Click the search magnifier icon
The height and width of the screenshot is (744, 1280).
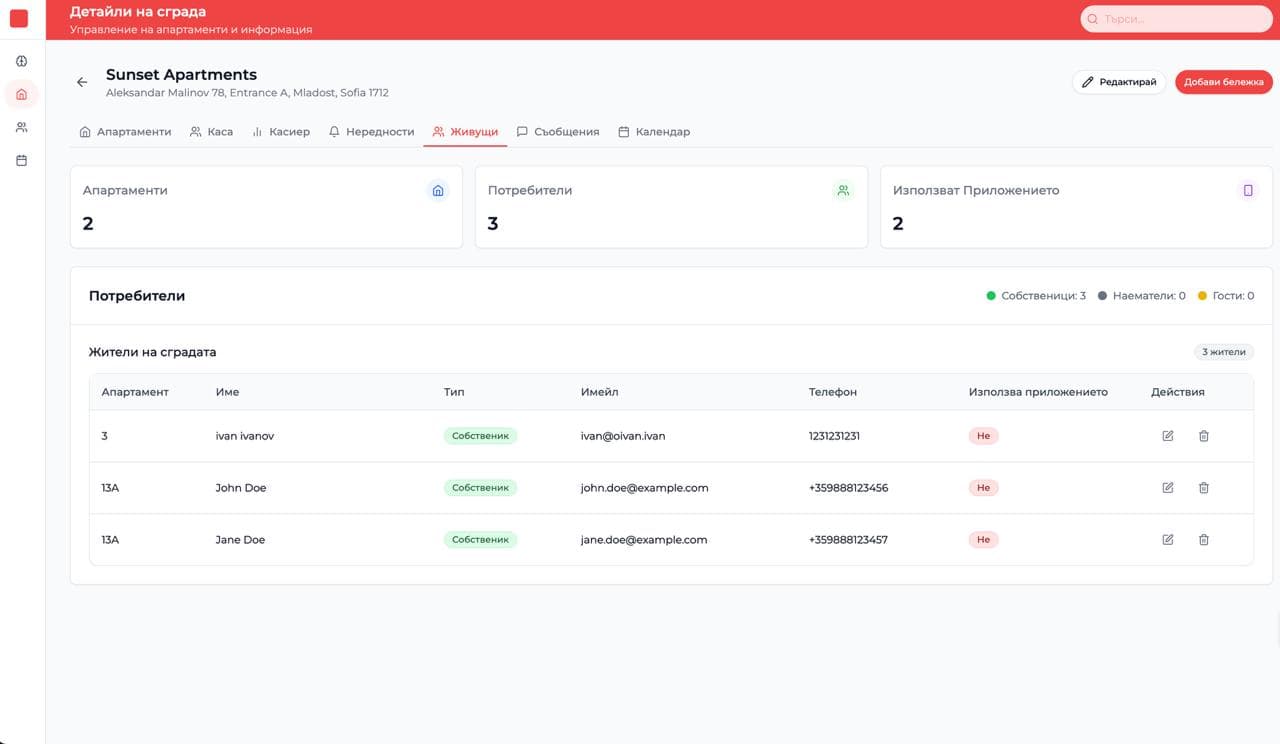click(x=1093, y=19)
